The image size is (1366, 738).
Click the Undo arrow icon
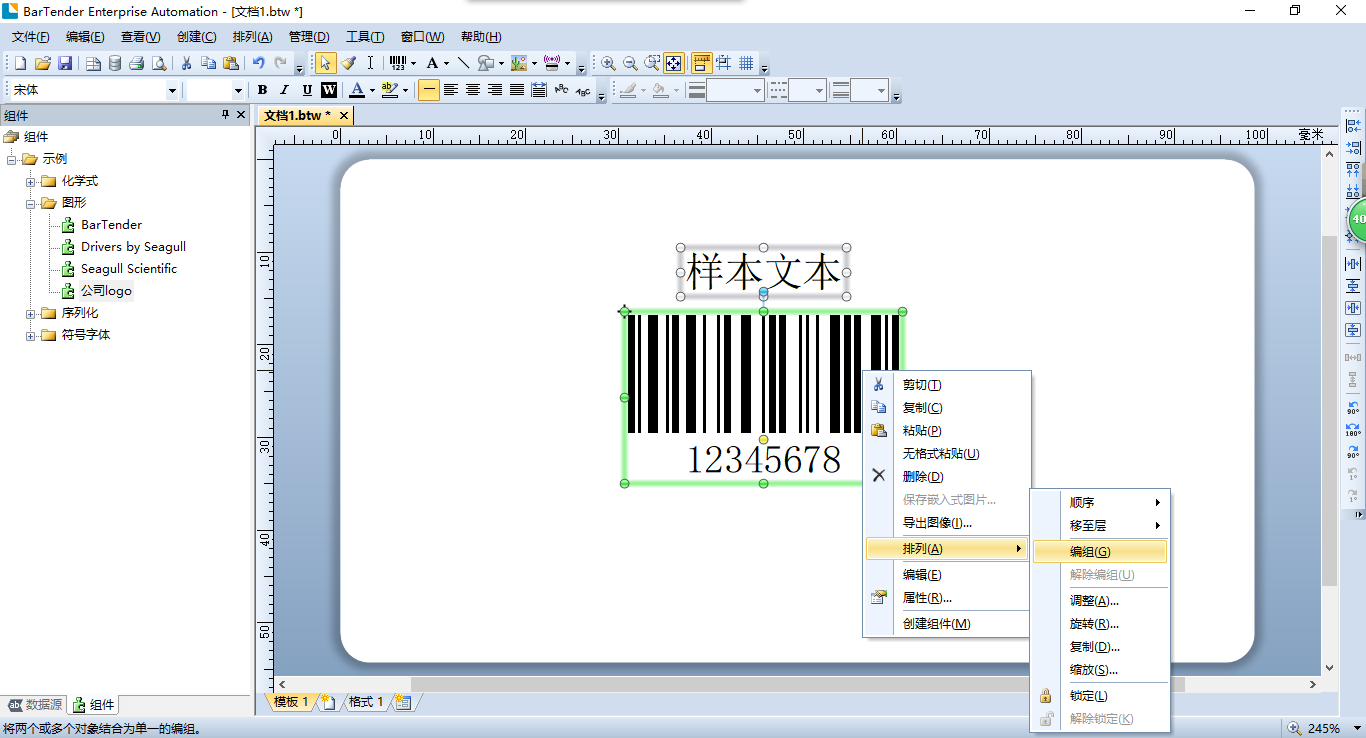coord(258,63)
